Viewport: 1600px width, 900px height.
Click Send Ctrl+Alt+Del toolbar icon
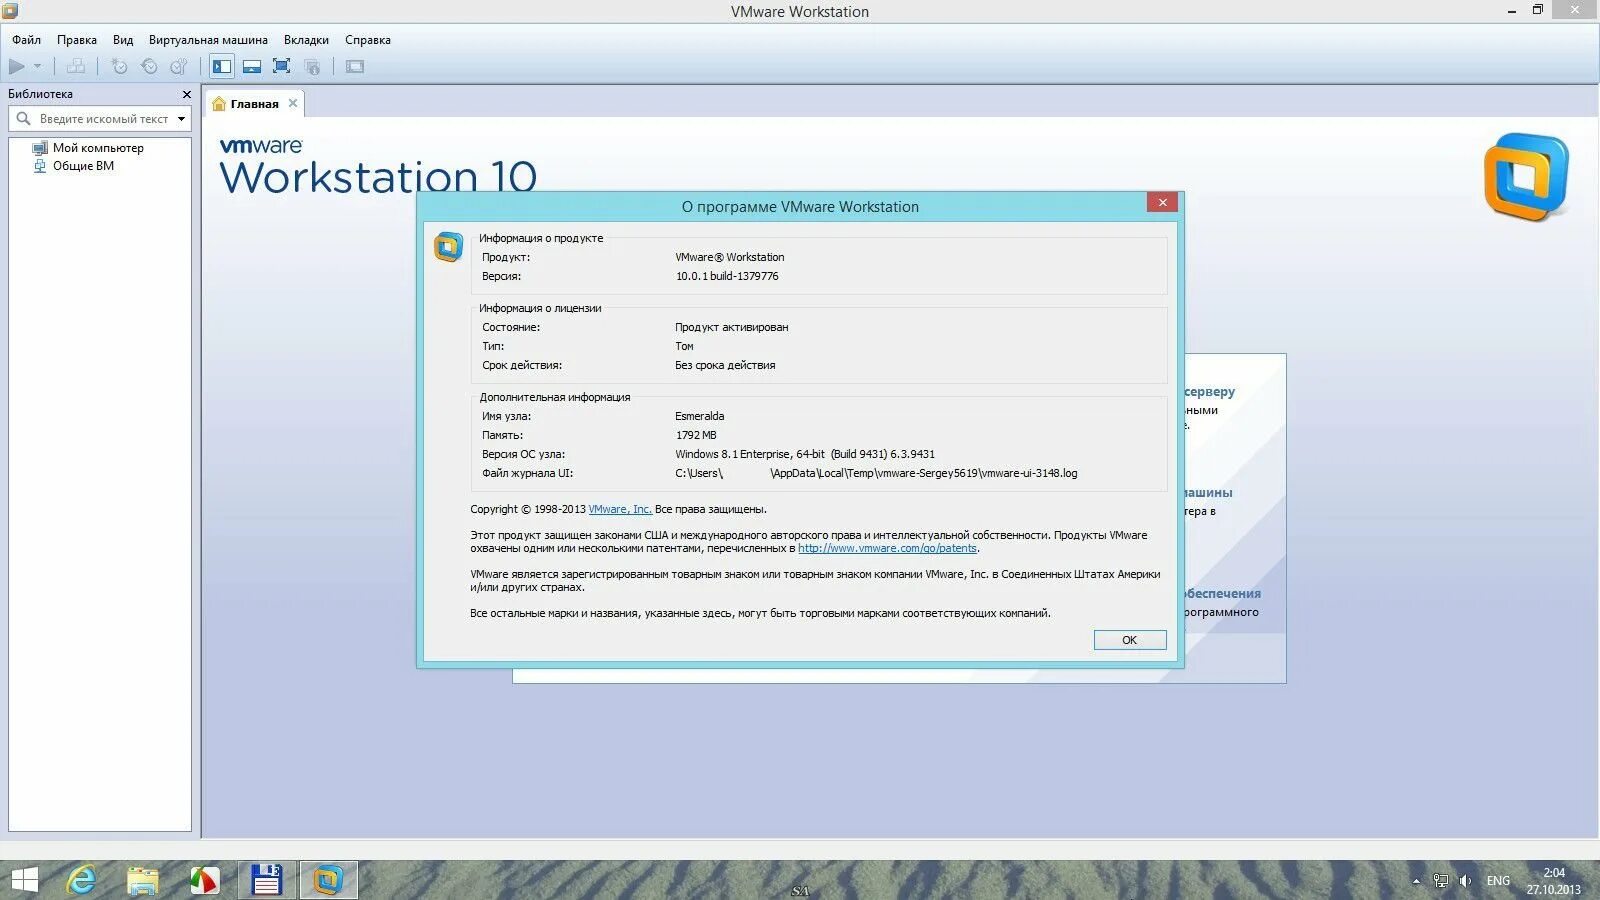pos(76,67)
